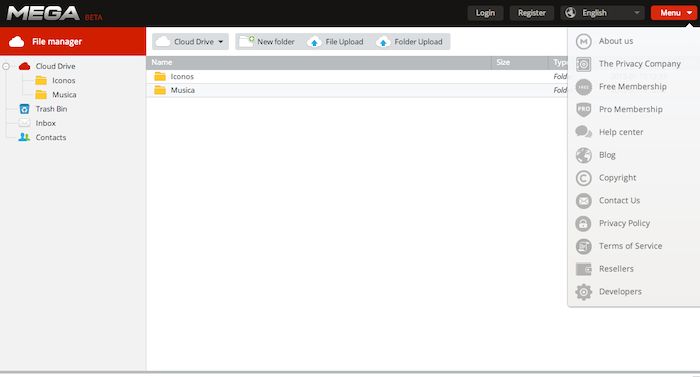
Task: Click the Pro Membership shield icon
Action: point(583,110)
